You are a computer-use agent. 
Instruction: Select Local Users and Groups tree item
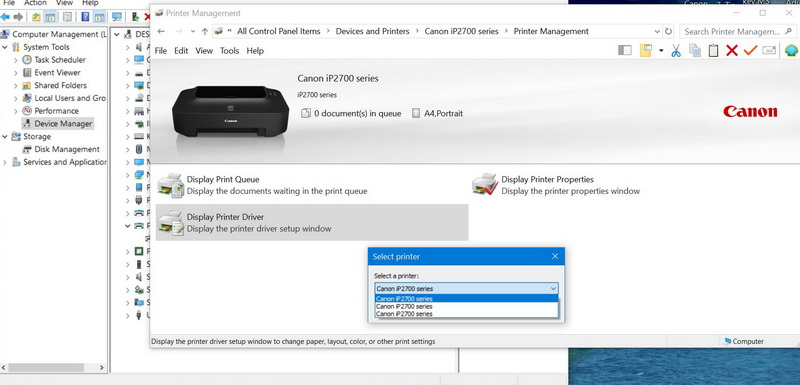coord(70,98)
